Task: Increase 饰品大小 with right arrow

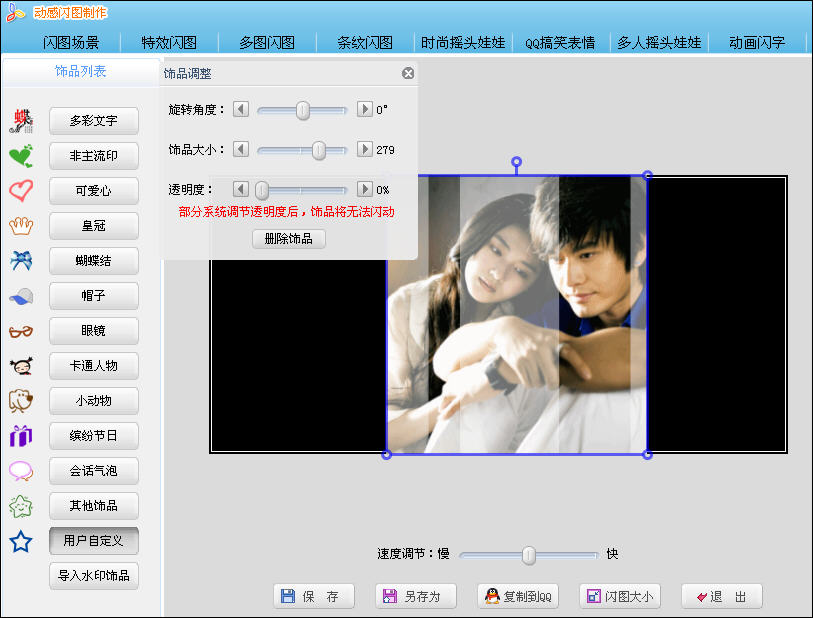Action: (365, 149)
